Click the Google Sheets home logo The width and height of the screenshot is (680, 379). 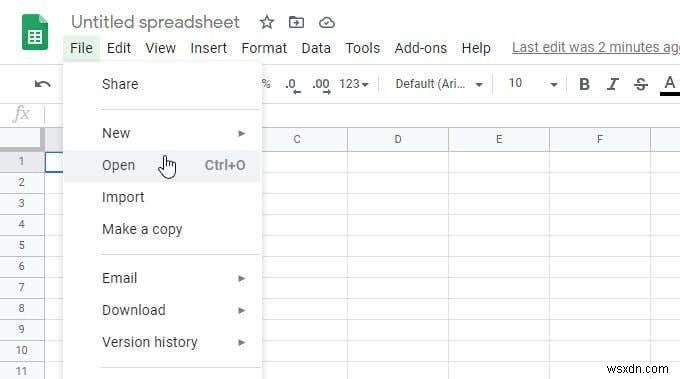click(x=35, y=32)
